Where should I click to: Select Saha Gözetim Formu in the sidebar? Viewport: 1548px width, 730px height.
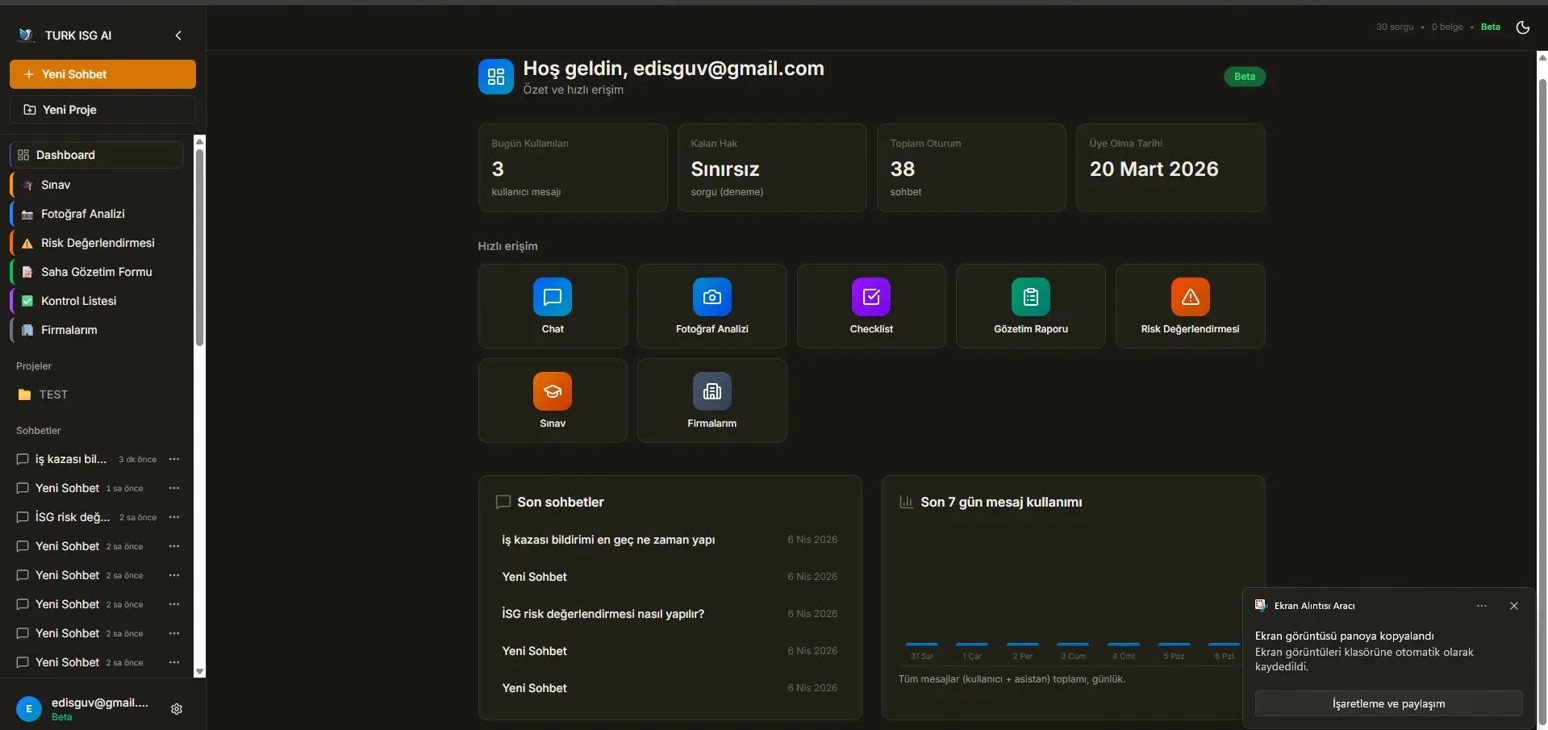pos(95,271)
